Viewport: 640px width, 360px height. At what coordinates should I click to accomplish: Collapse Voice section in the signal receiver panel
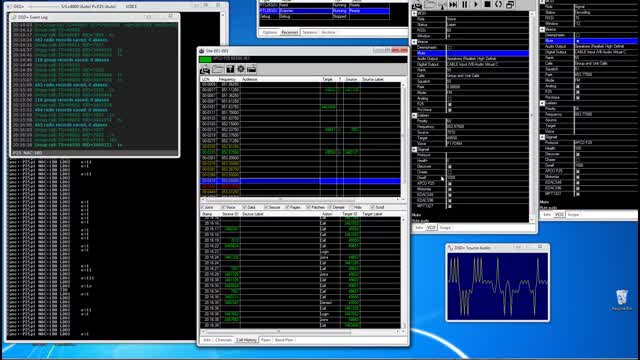542,29
